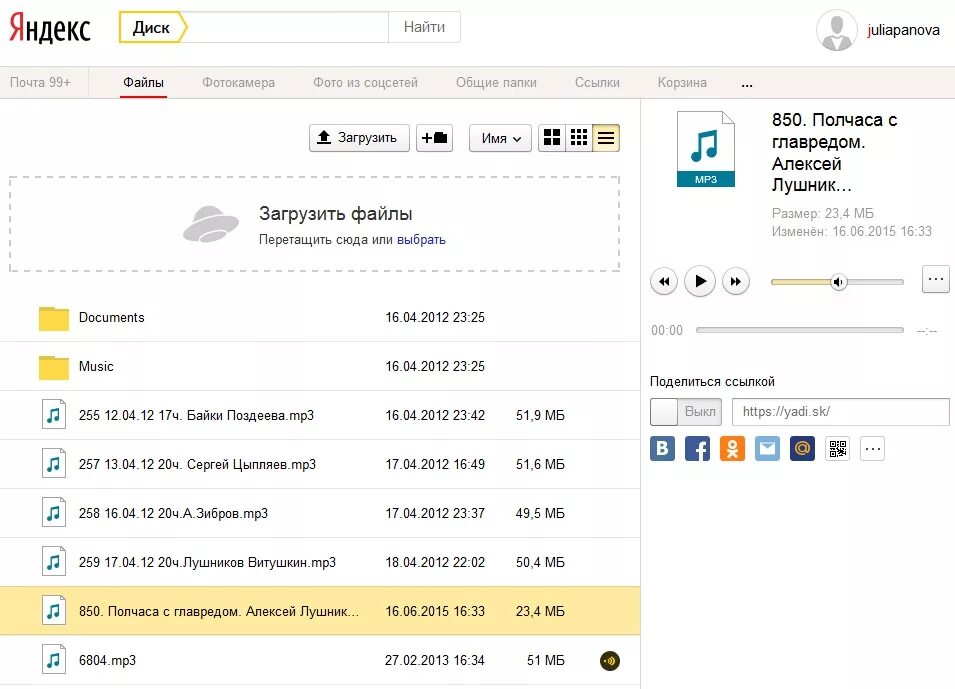
Task: Click the Размер: 23,4 МБ details text
Action: point(822,213)
